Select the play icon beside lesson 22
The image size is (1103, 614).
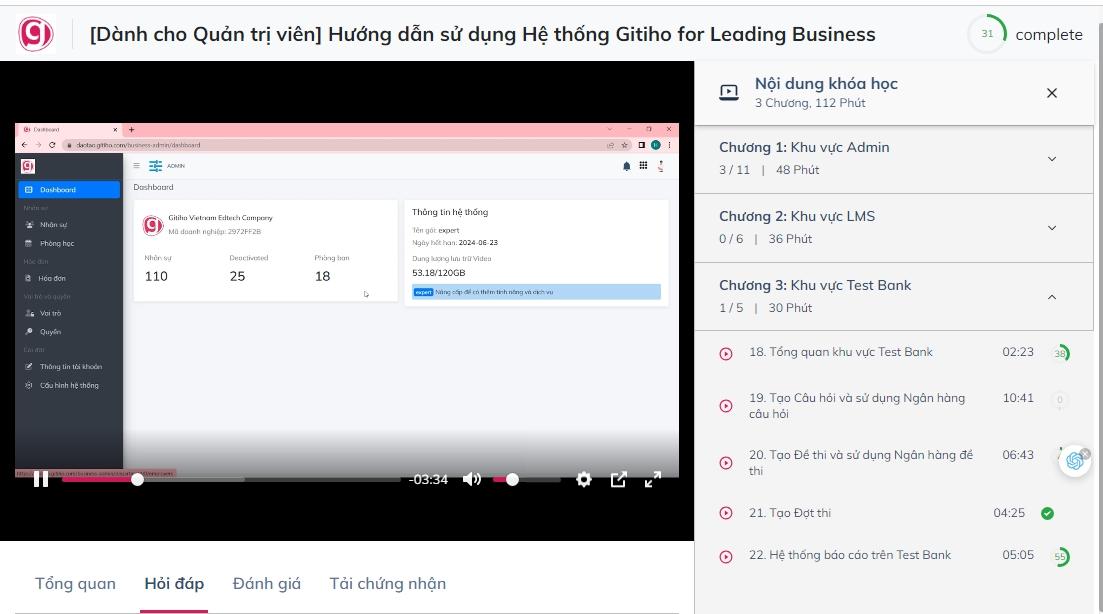[x=725, y=555]
